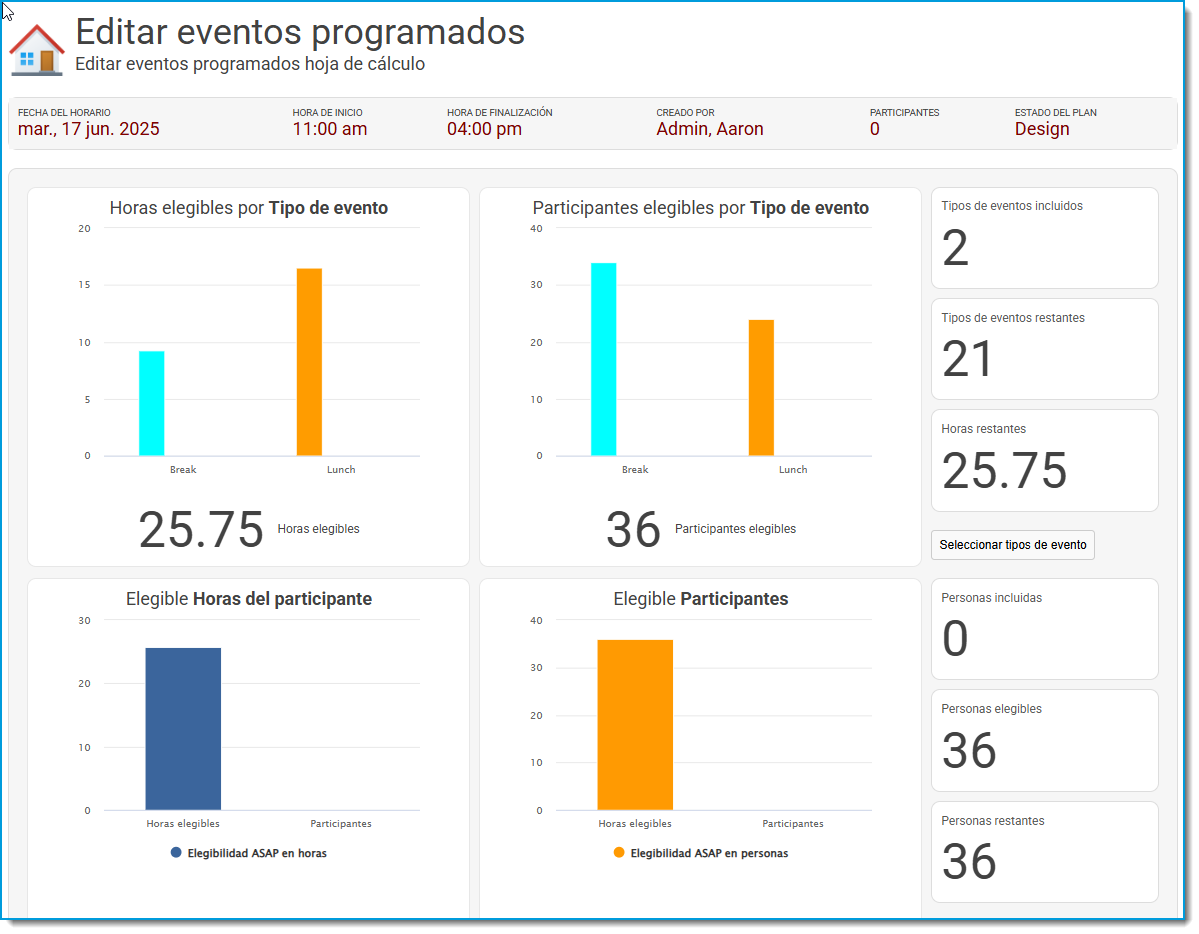Click end time 04:00 pm
The image size is (1199, 934).
[484, 129]
